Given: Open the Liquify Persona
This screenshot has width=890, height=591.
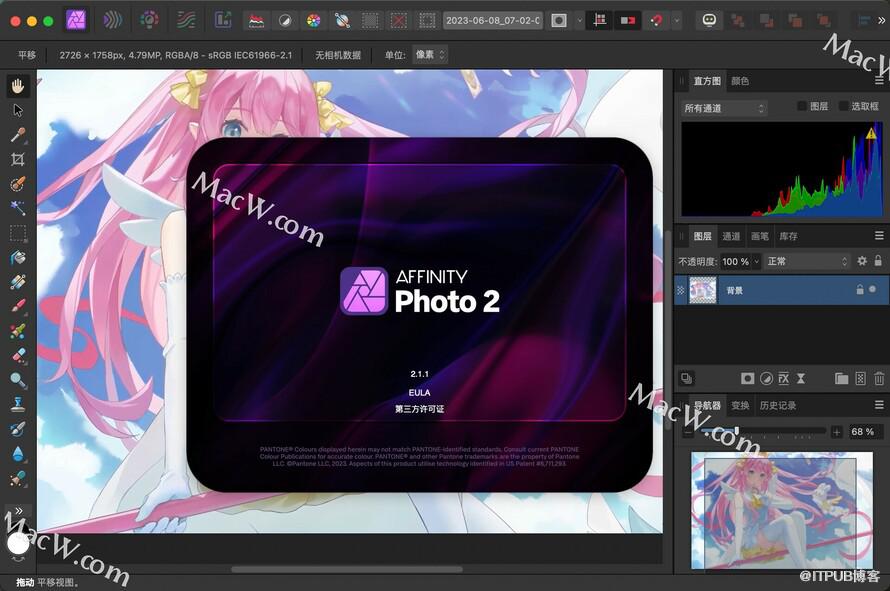Looking at the screenshot, I should point(112,20).
